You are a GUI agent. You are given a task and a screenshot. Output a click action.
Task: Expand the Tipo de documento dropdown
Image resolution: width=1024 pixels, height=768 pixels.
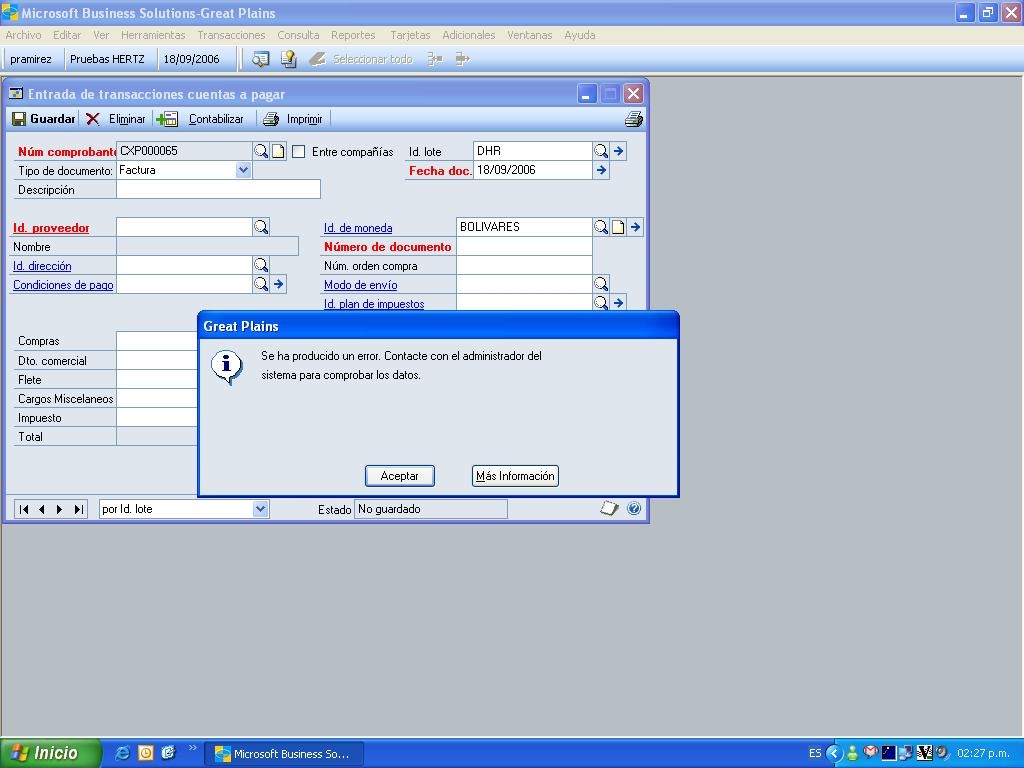(243, 170)
